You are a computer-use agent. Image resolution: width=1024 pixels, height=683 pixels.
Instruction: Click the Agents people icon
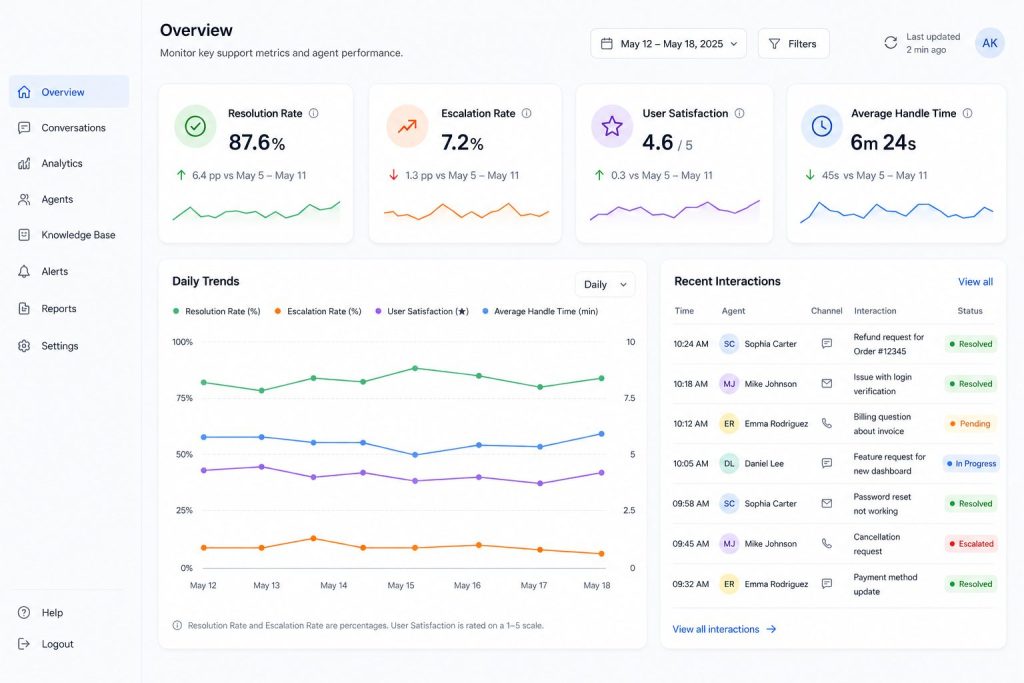tap(24, 200)
